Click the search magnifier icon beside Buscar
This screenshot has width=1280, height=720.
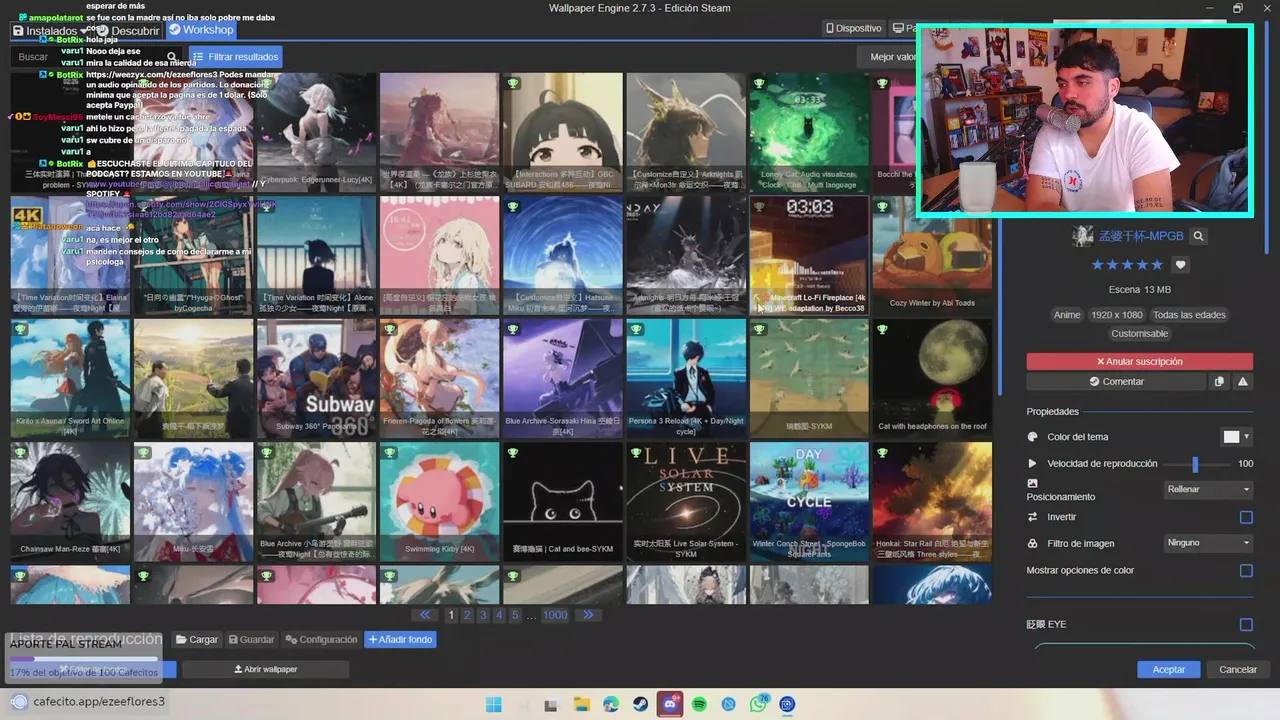tap(172, 57)
